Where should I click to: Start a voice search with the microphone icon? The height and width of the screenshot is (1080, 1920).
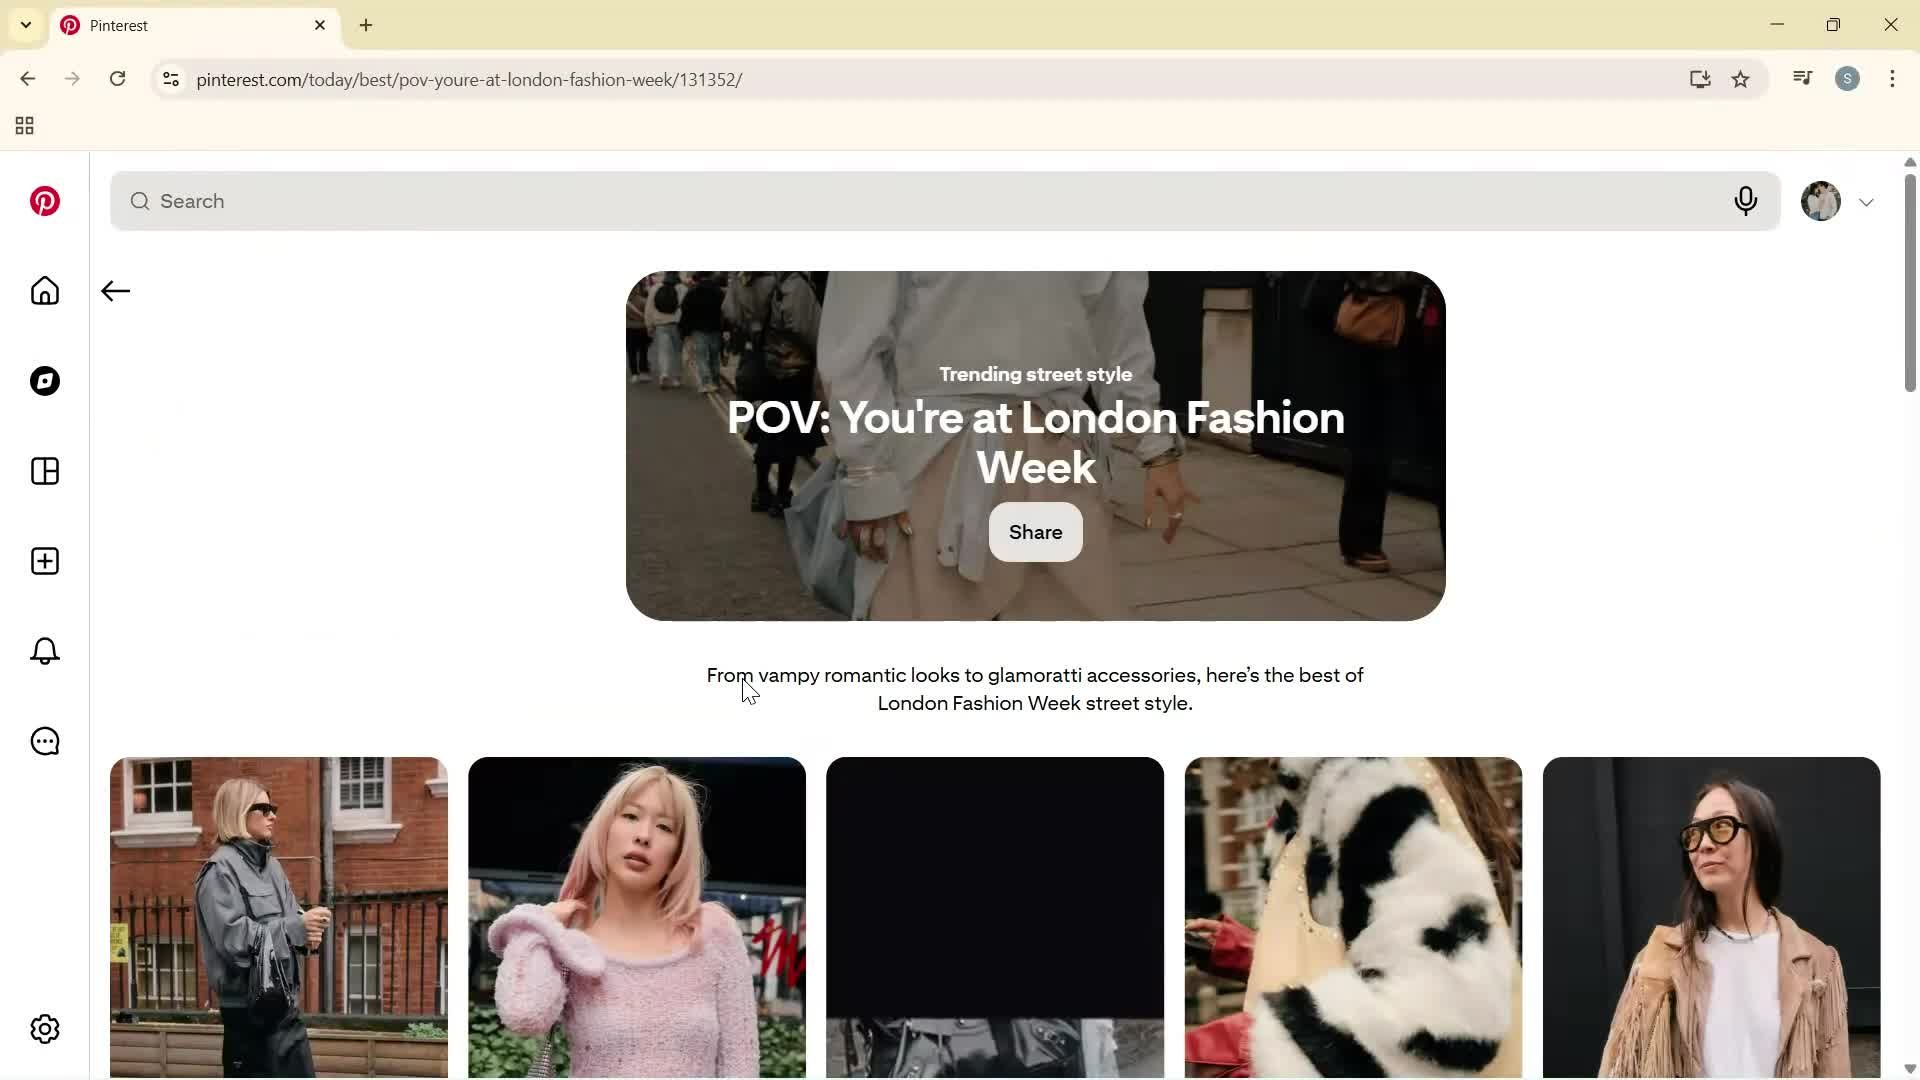click(1746, 201)
